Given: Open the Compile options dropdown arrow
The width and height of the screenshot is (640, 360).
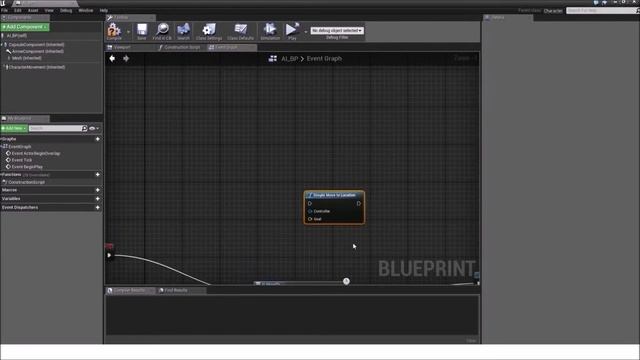Looking at the screenshot, I should coord(128,31).
